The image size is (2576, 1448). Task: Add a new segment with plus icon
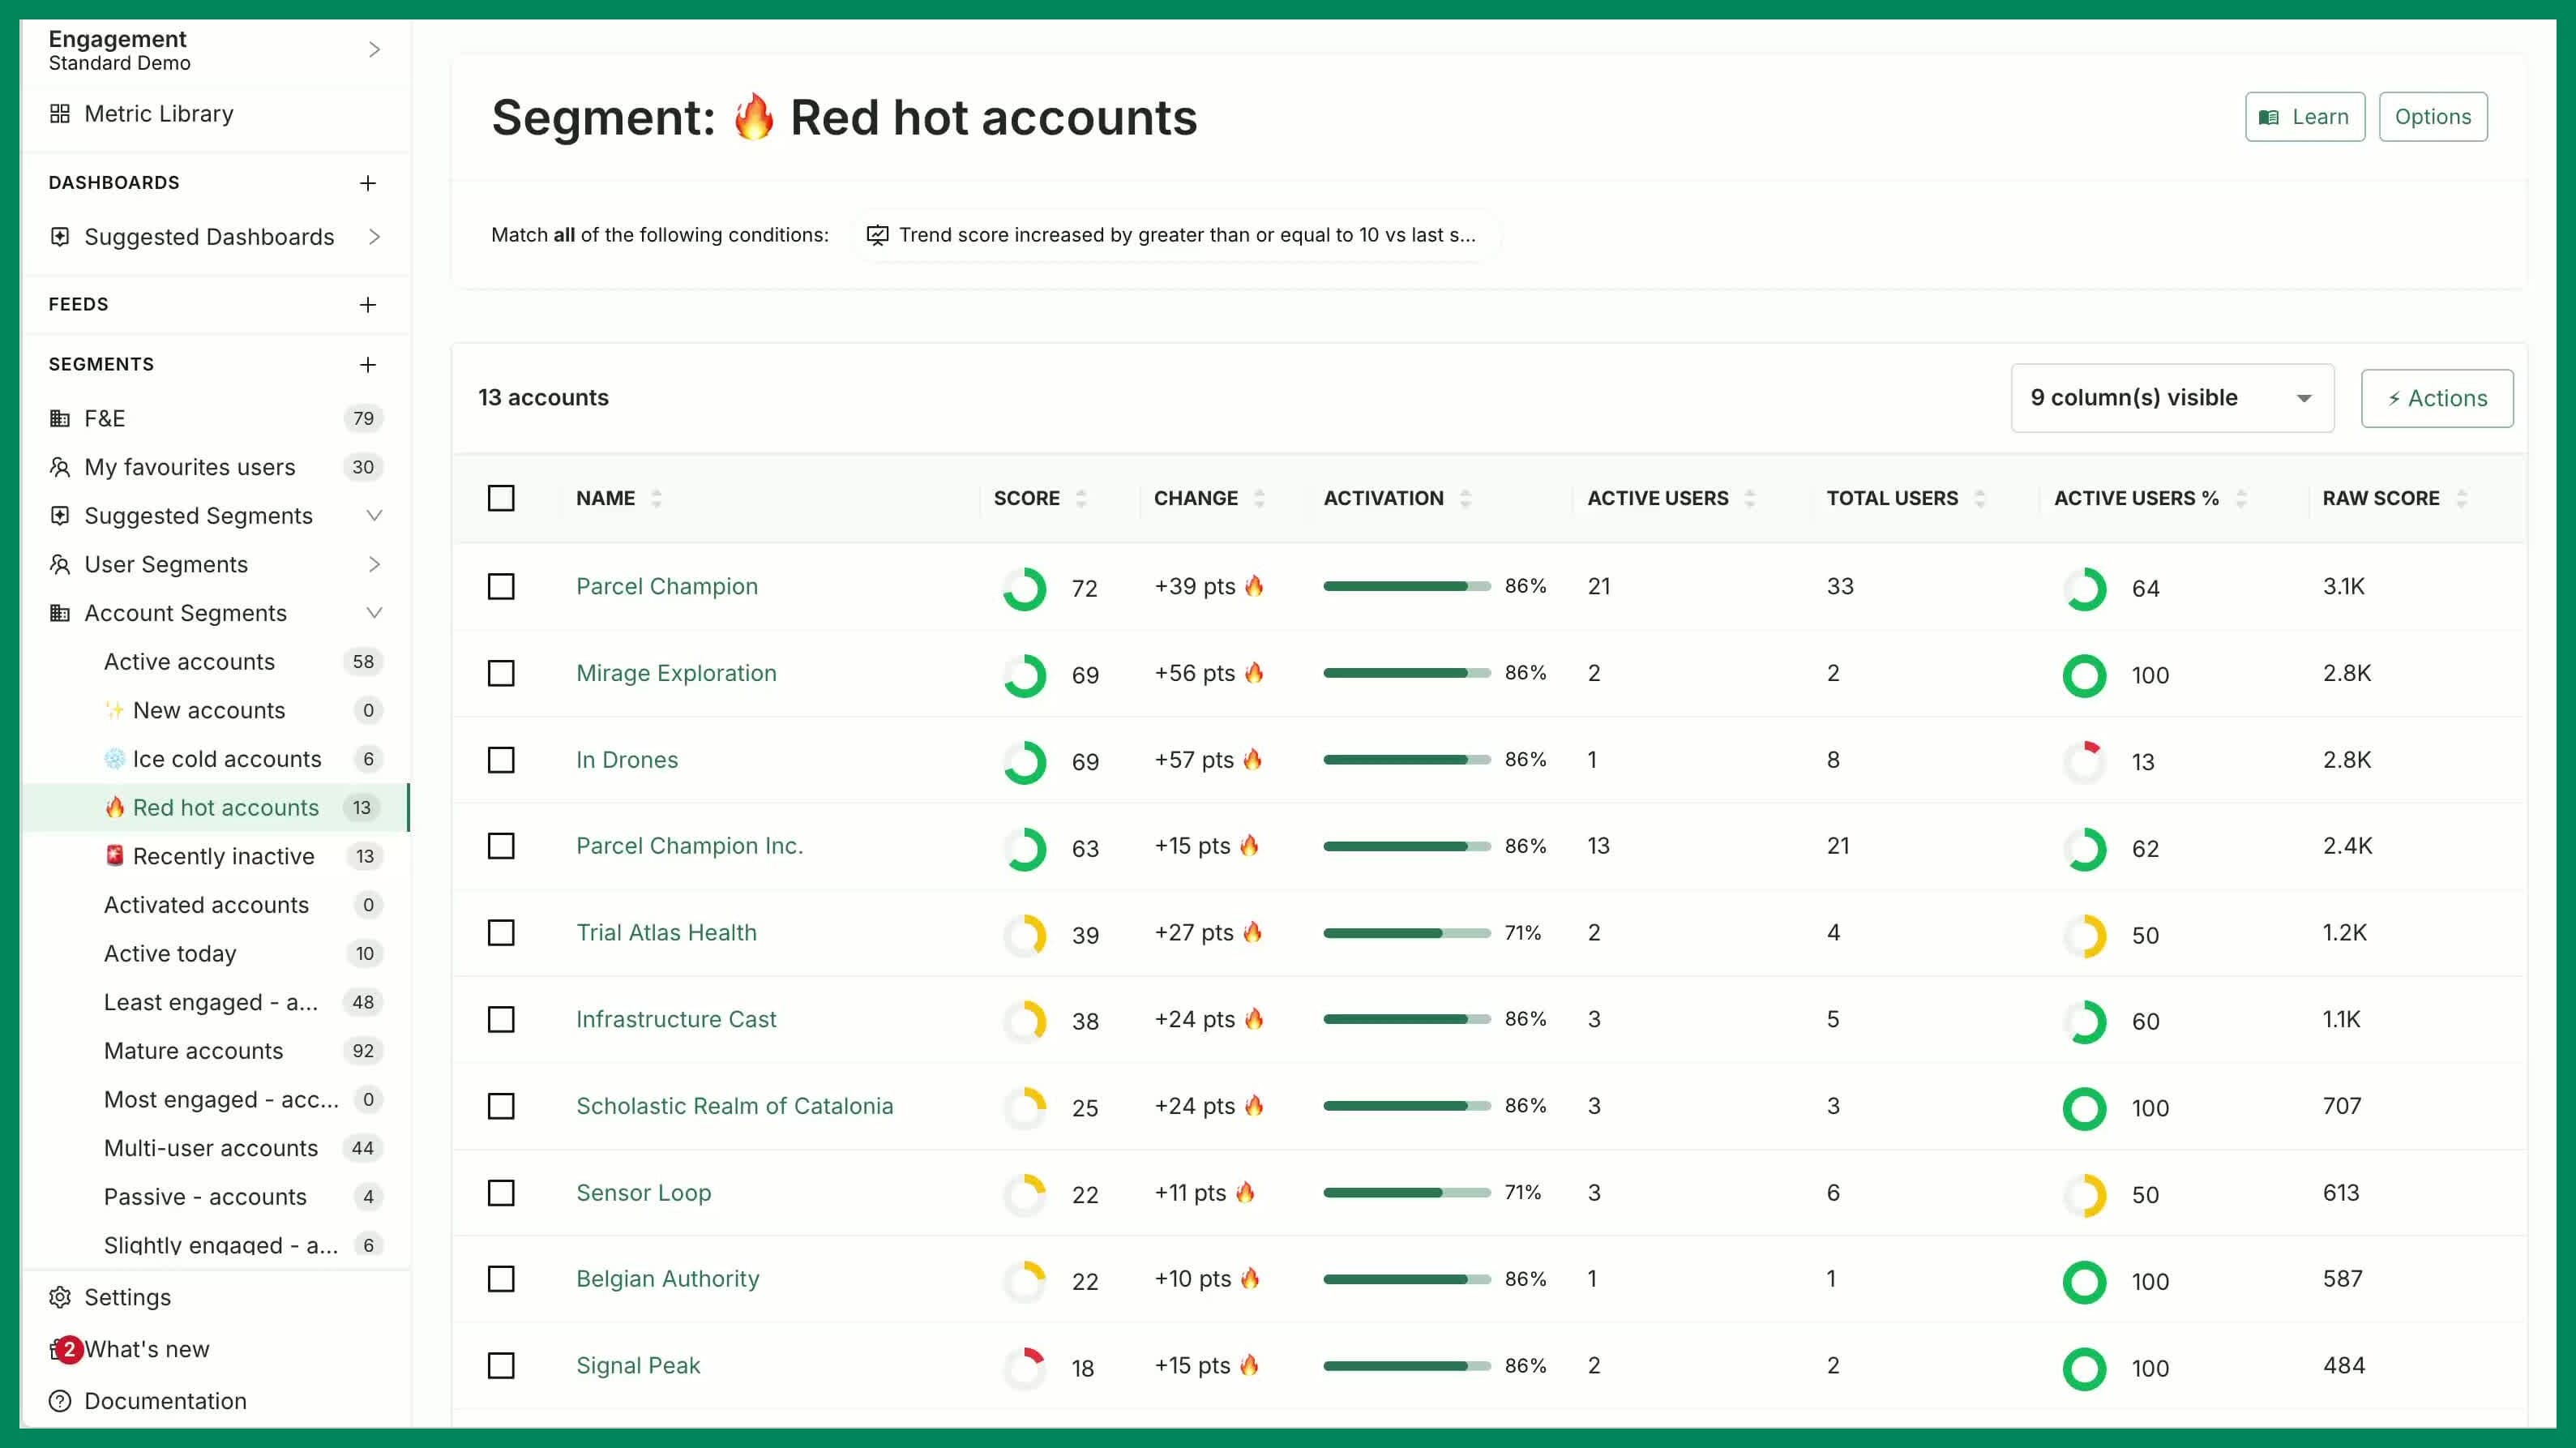point(368,365)
